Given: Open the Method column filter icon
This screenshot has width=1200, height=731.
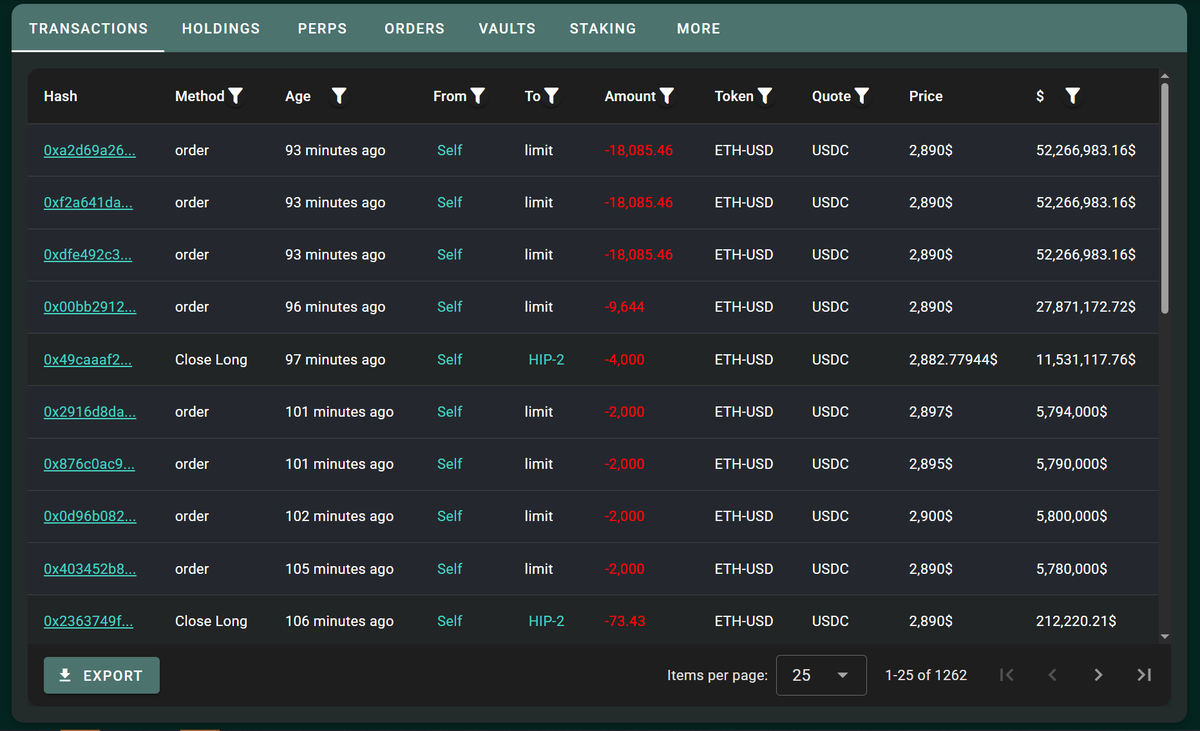Looking at the screenshot, I should pyautogui.click(x=236, y=96).
